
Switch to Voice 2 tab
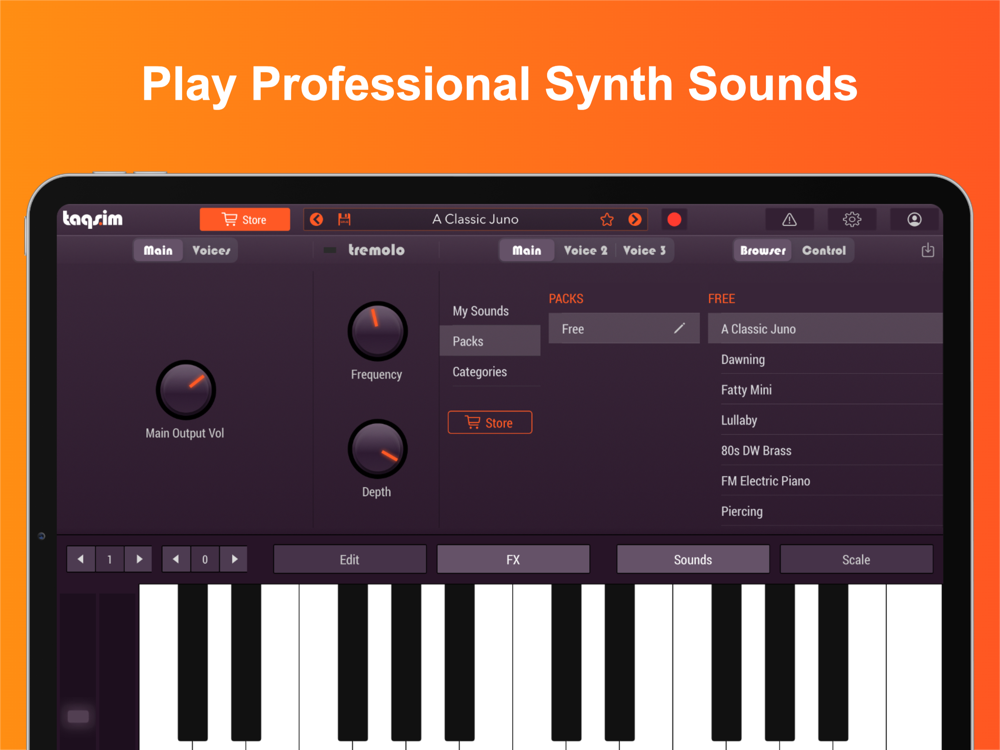[x=585, y=251]
